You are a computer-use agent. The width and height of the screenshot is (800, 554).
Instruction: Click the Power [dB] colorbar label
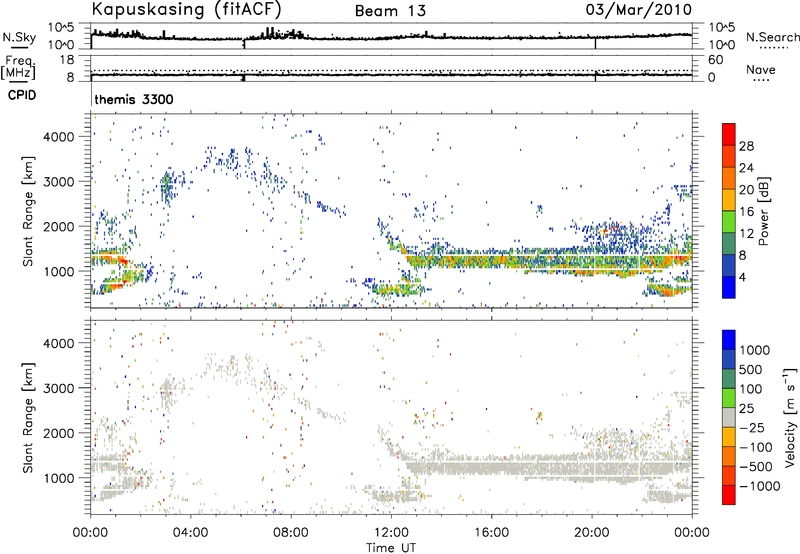coord(763,211)
